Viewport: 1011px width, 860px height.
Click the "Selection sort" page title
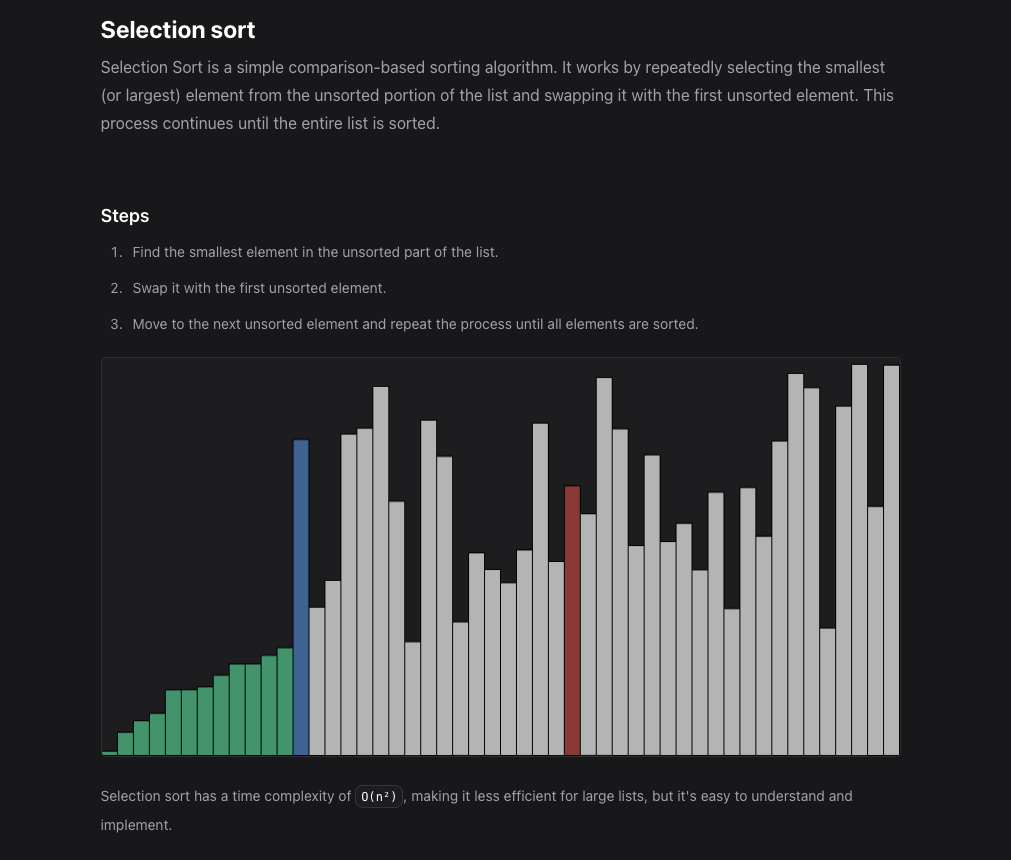(x=178, y=30)
